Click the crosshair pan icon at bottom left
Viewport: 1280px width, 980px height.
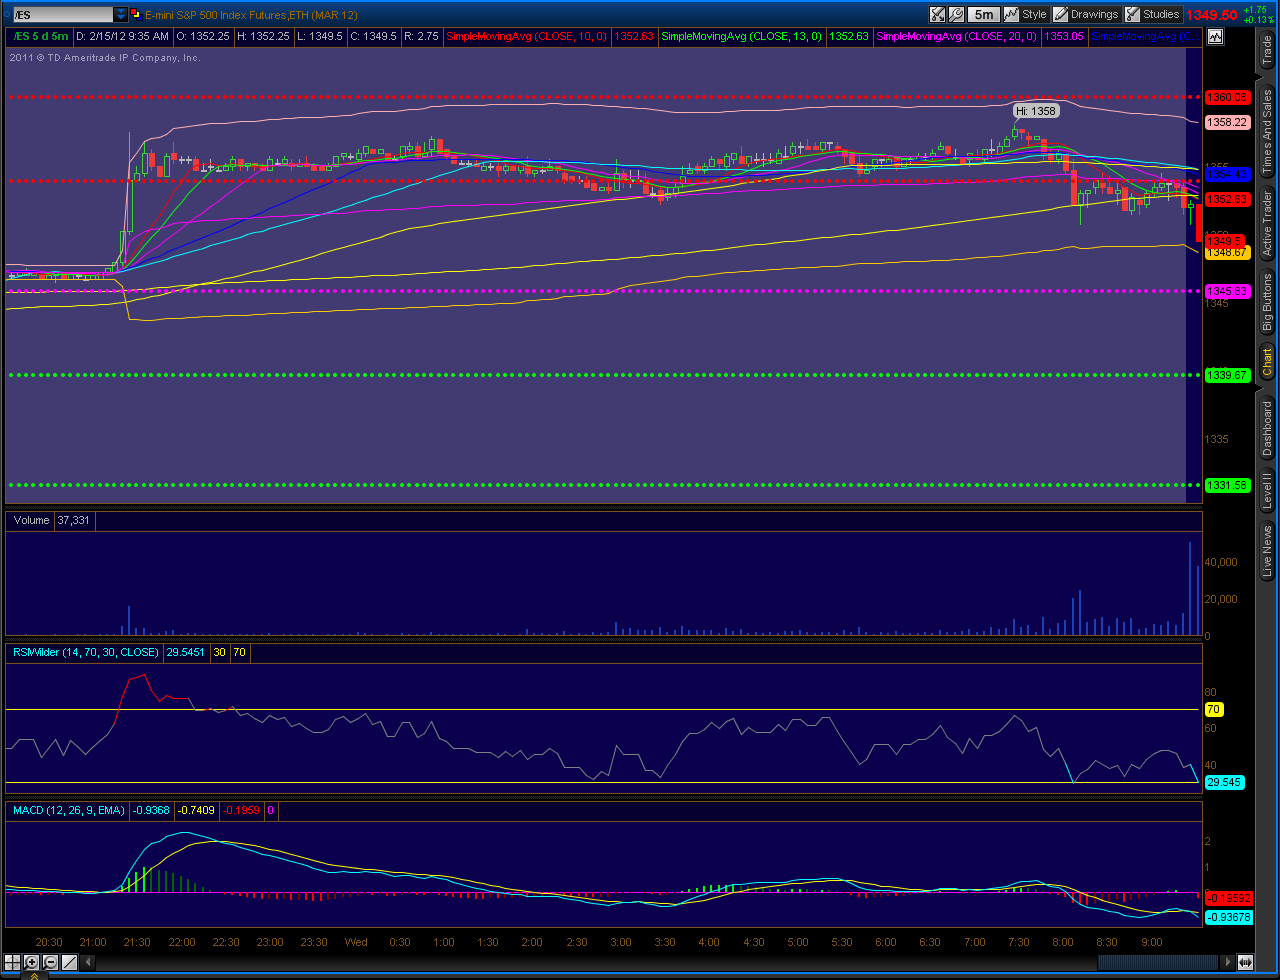click(x=13, y=962)
